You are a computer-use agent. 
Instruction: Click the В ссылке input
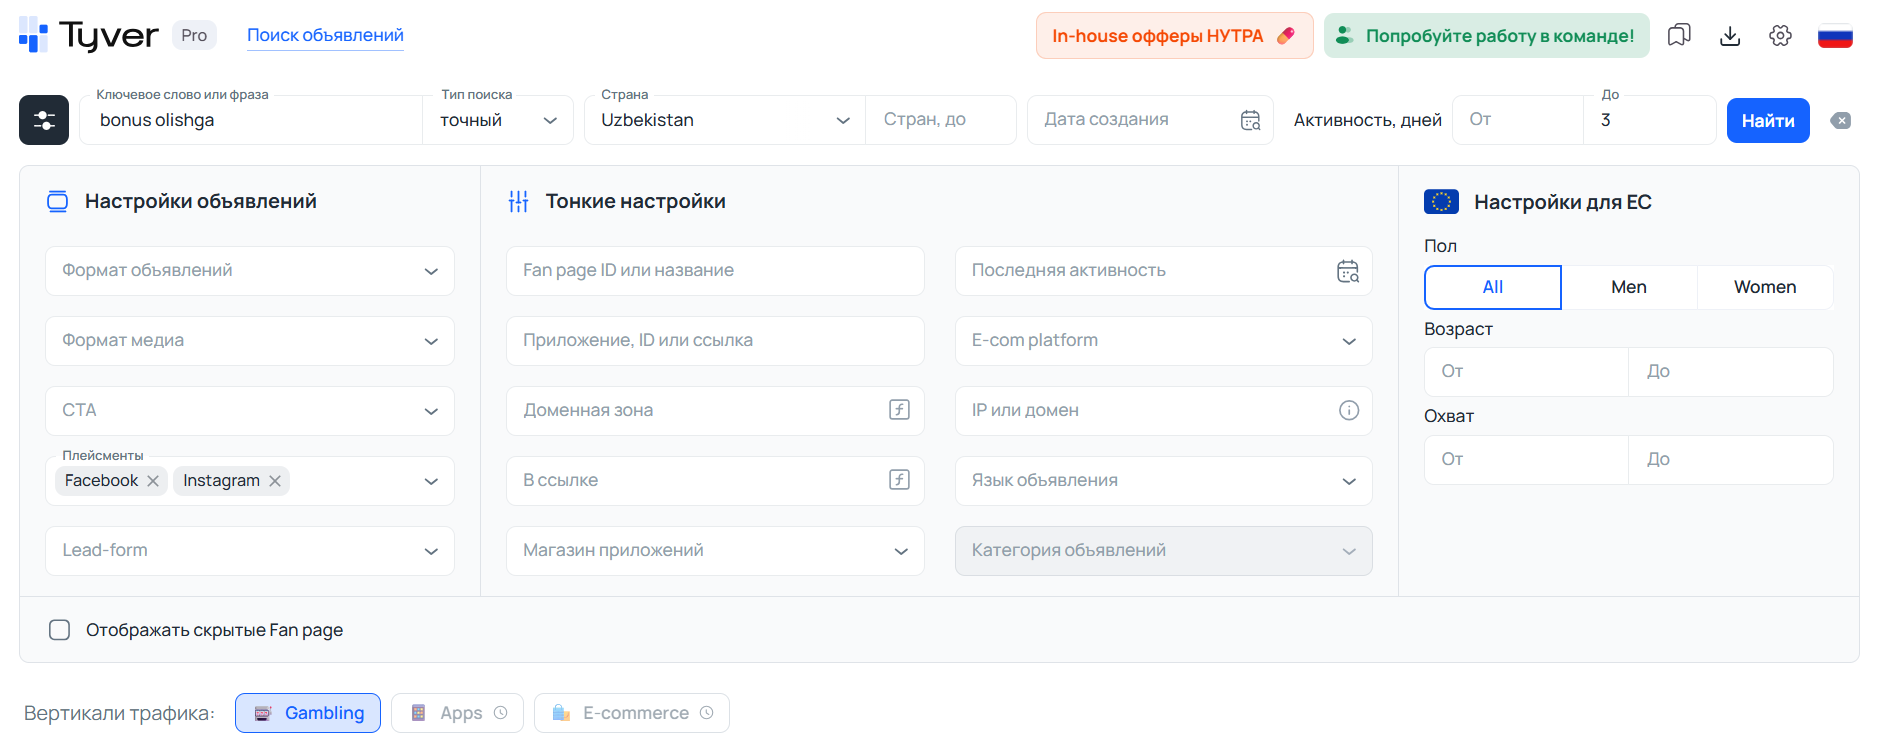(715, 481)
